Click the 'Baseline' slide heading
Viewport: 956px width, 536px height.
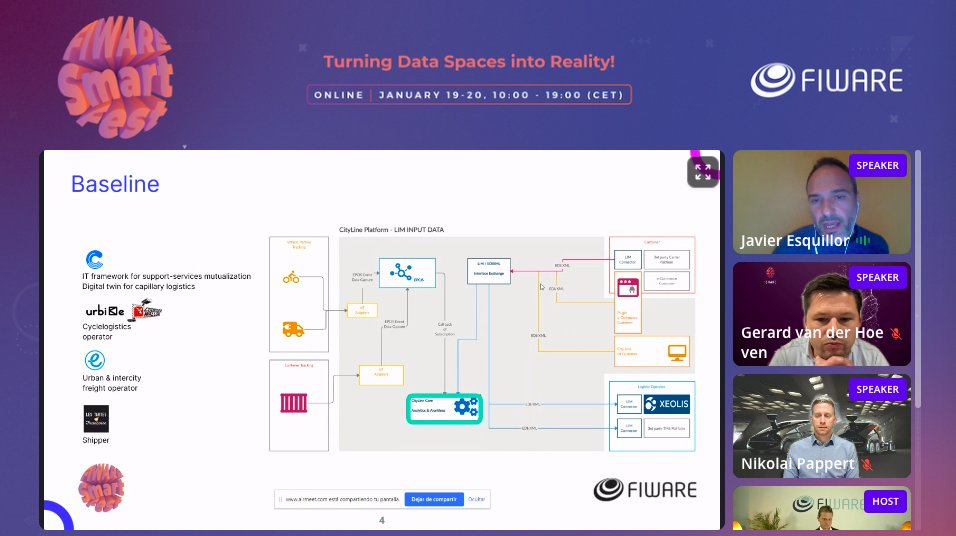coord(115,184)
